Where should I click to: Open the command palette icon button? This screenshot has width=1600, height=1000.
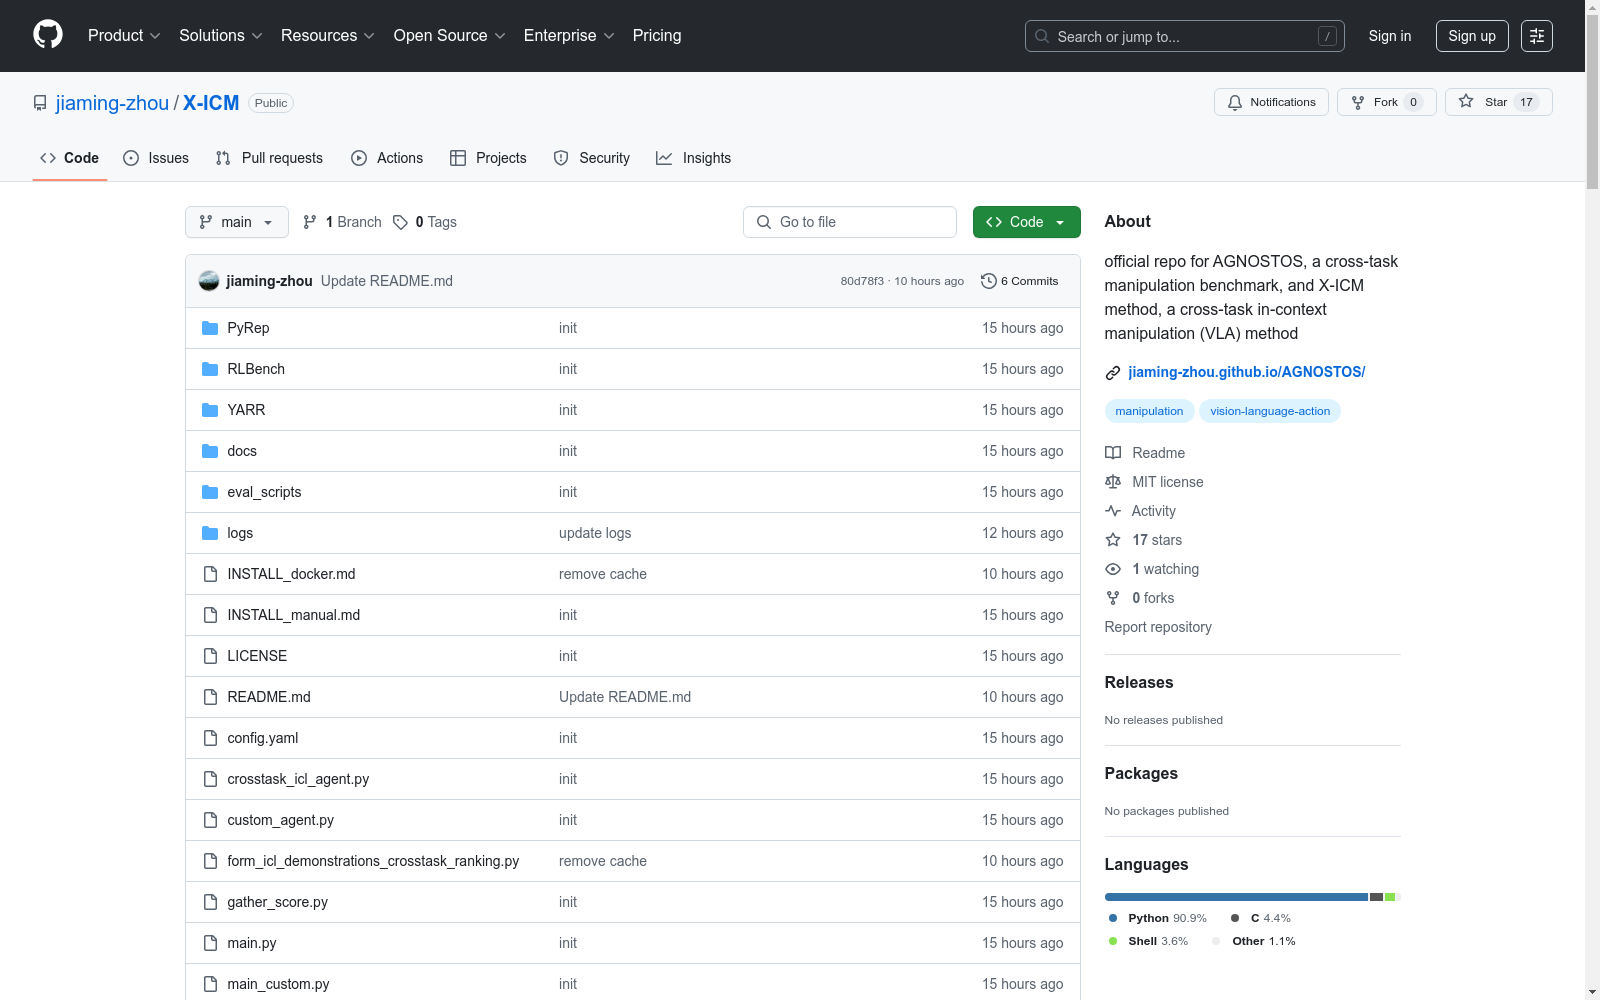pos(1537,36)
